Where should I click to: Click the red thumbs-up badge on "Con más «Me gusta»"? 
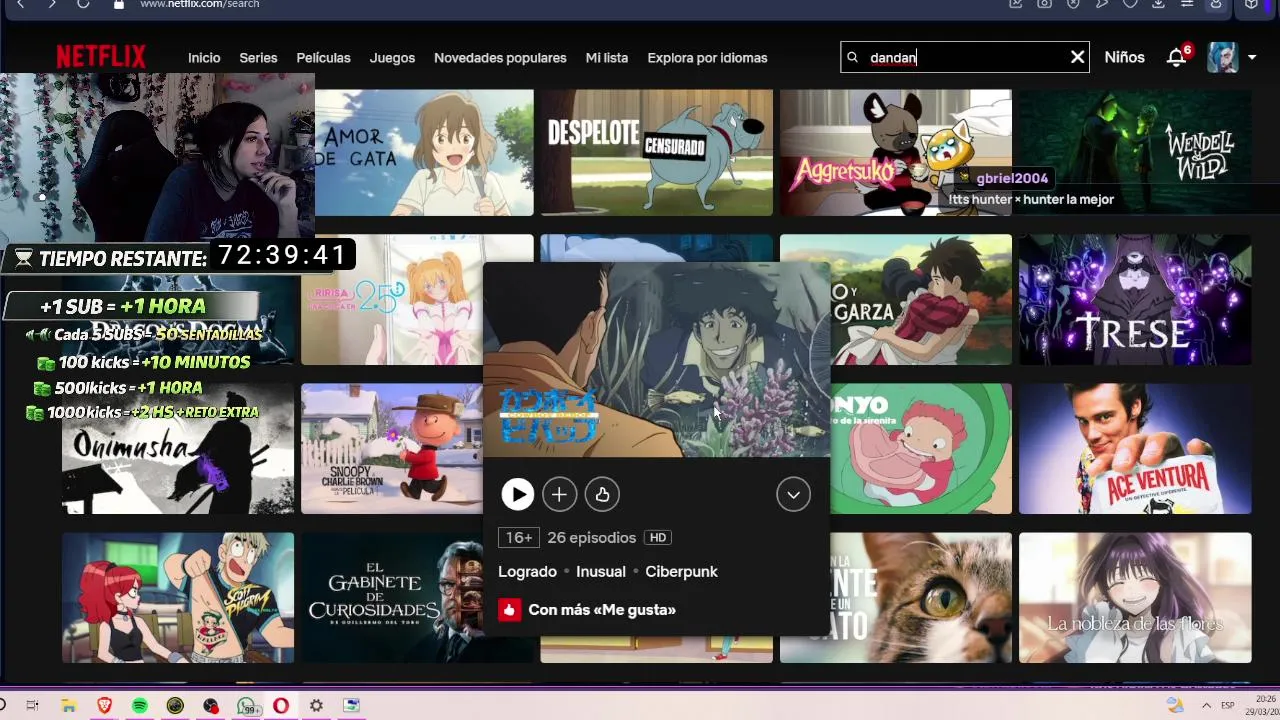point(510,610)
